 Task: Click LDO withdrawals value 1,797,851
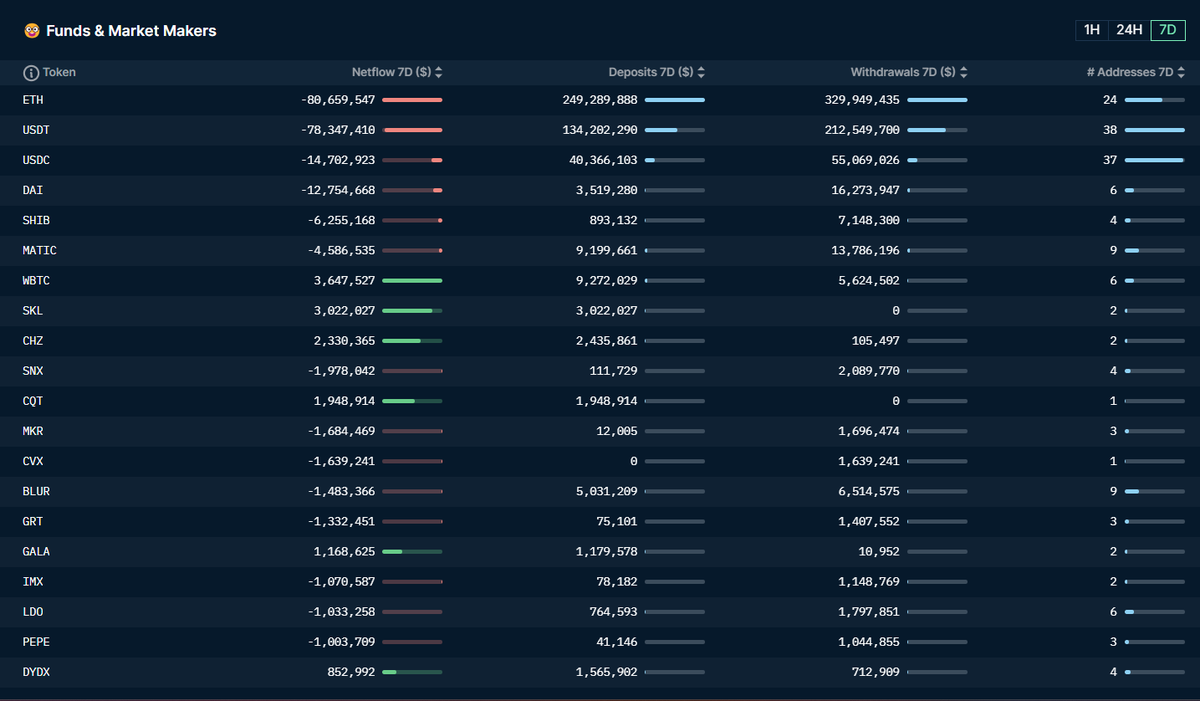point(869,611)
